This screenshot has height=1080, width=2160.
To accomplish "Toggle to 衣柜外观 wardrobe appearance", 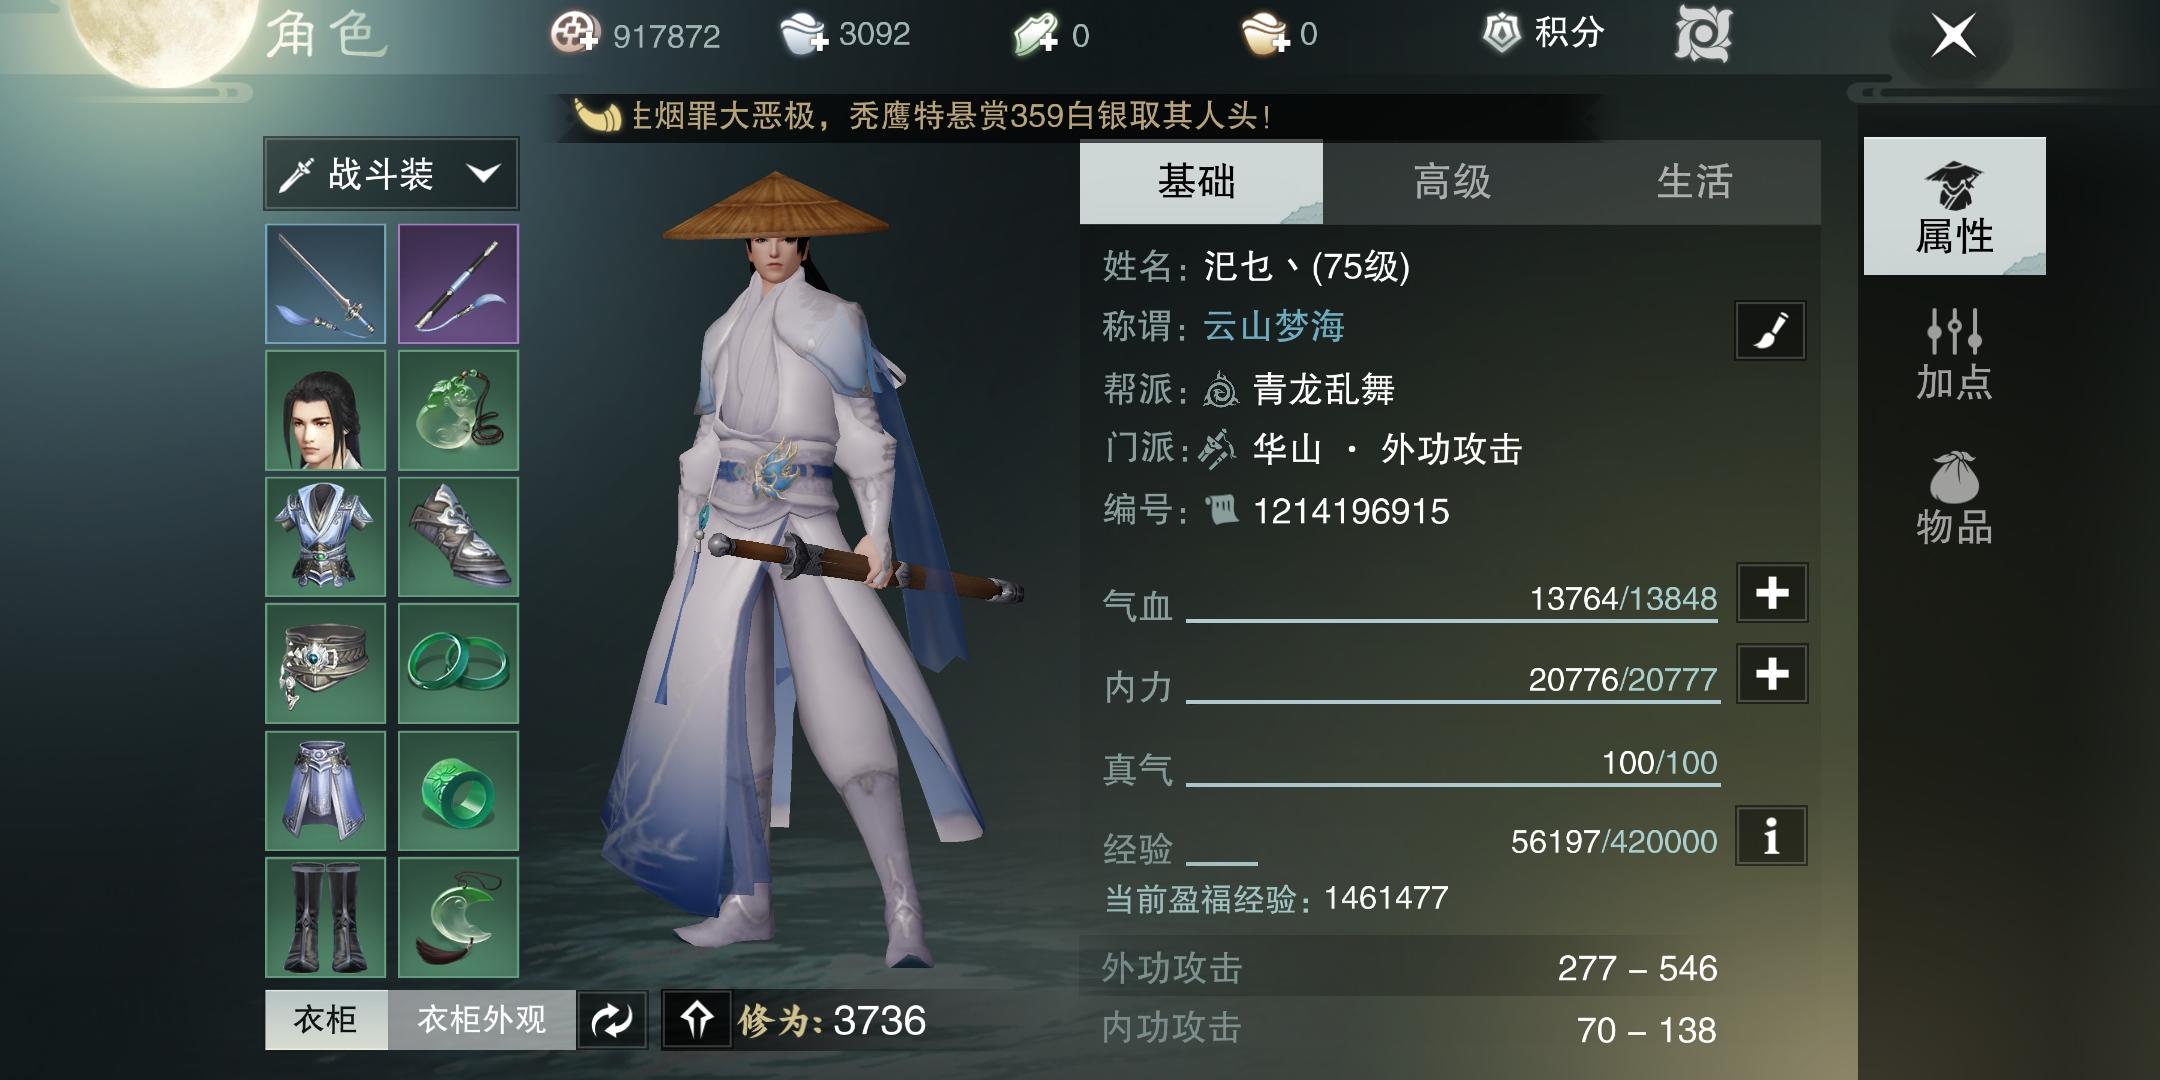I will (x=482, y=1020).
